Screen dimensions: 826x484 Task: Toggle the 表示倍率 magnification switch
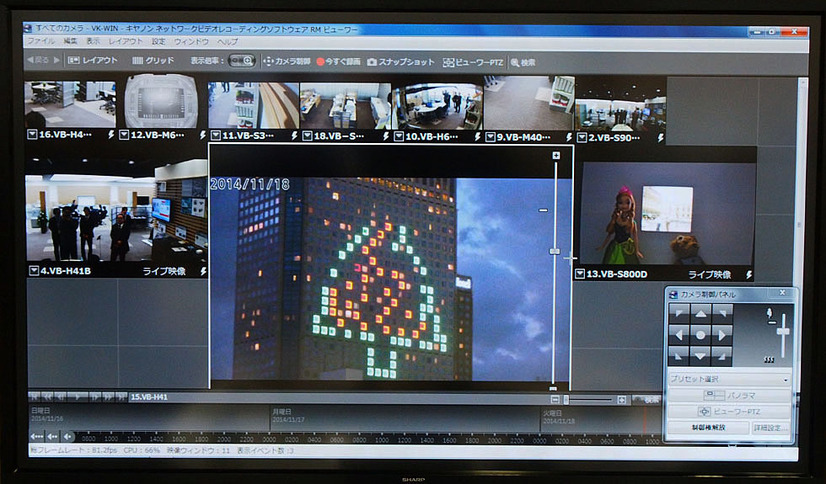click(x=242, y=61)
